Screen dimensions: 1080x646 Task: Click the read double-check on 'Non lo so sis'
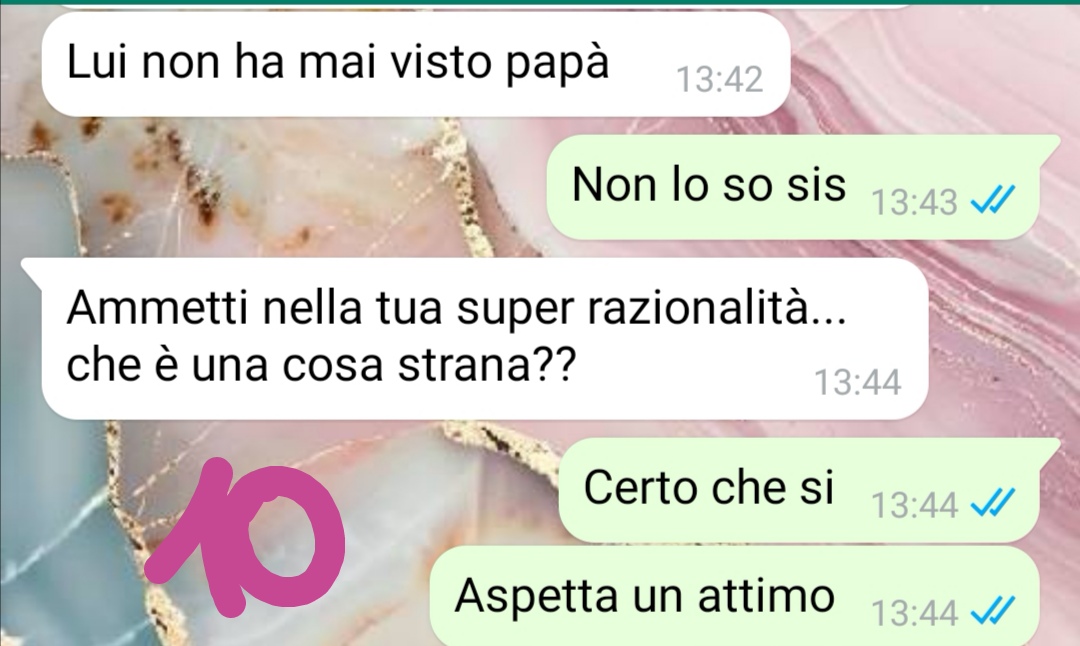point(992,201)
